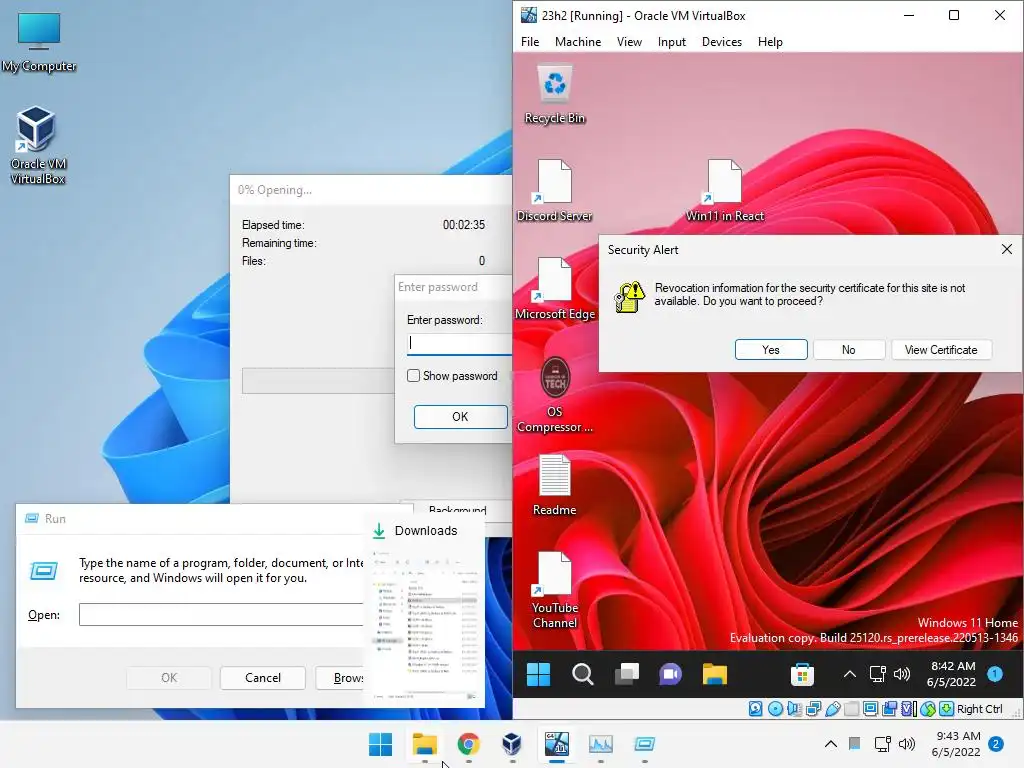Click the VirtualBox USB devices indicator
This screenshot has height=768, width=1024.
[833, 709]
